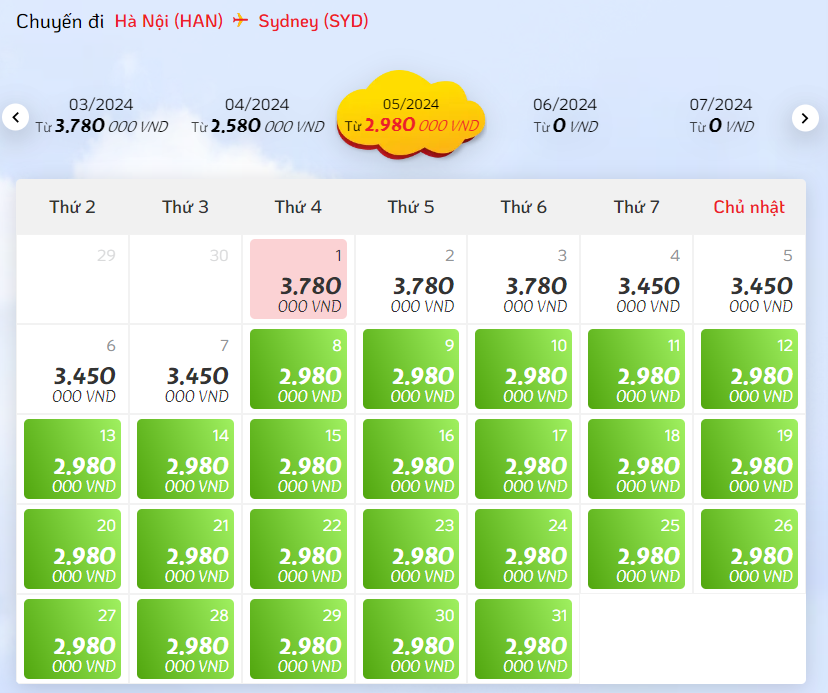This screenshot has width=828, height=693.
Task: Select May 31 fare cell
Action: [523, 639]
